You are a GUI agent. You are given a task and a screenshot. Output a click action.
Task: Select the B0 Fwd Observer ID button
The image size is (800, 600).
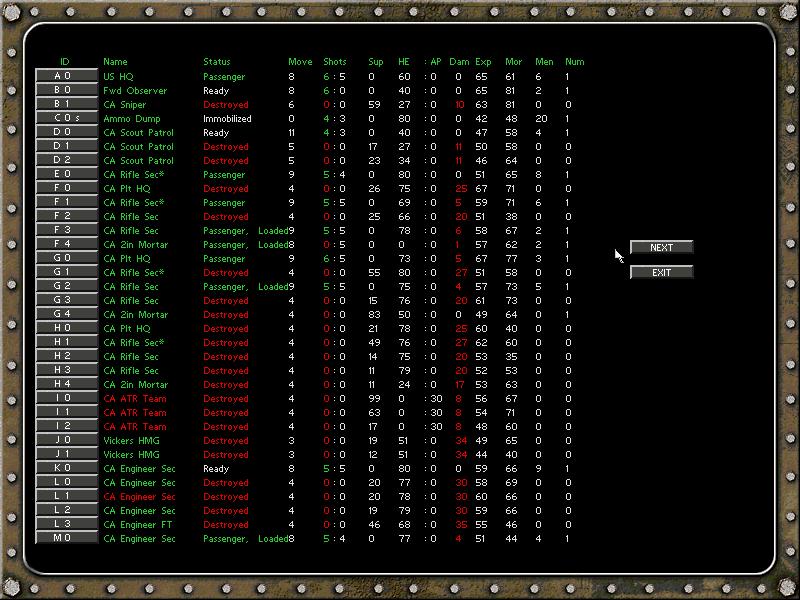pos(66,90)
